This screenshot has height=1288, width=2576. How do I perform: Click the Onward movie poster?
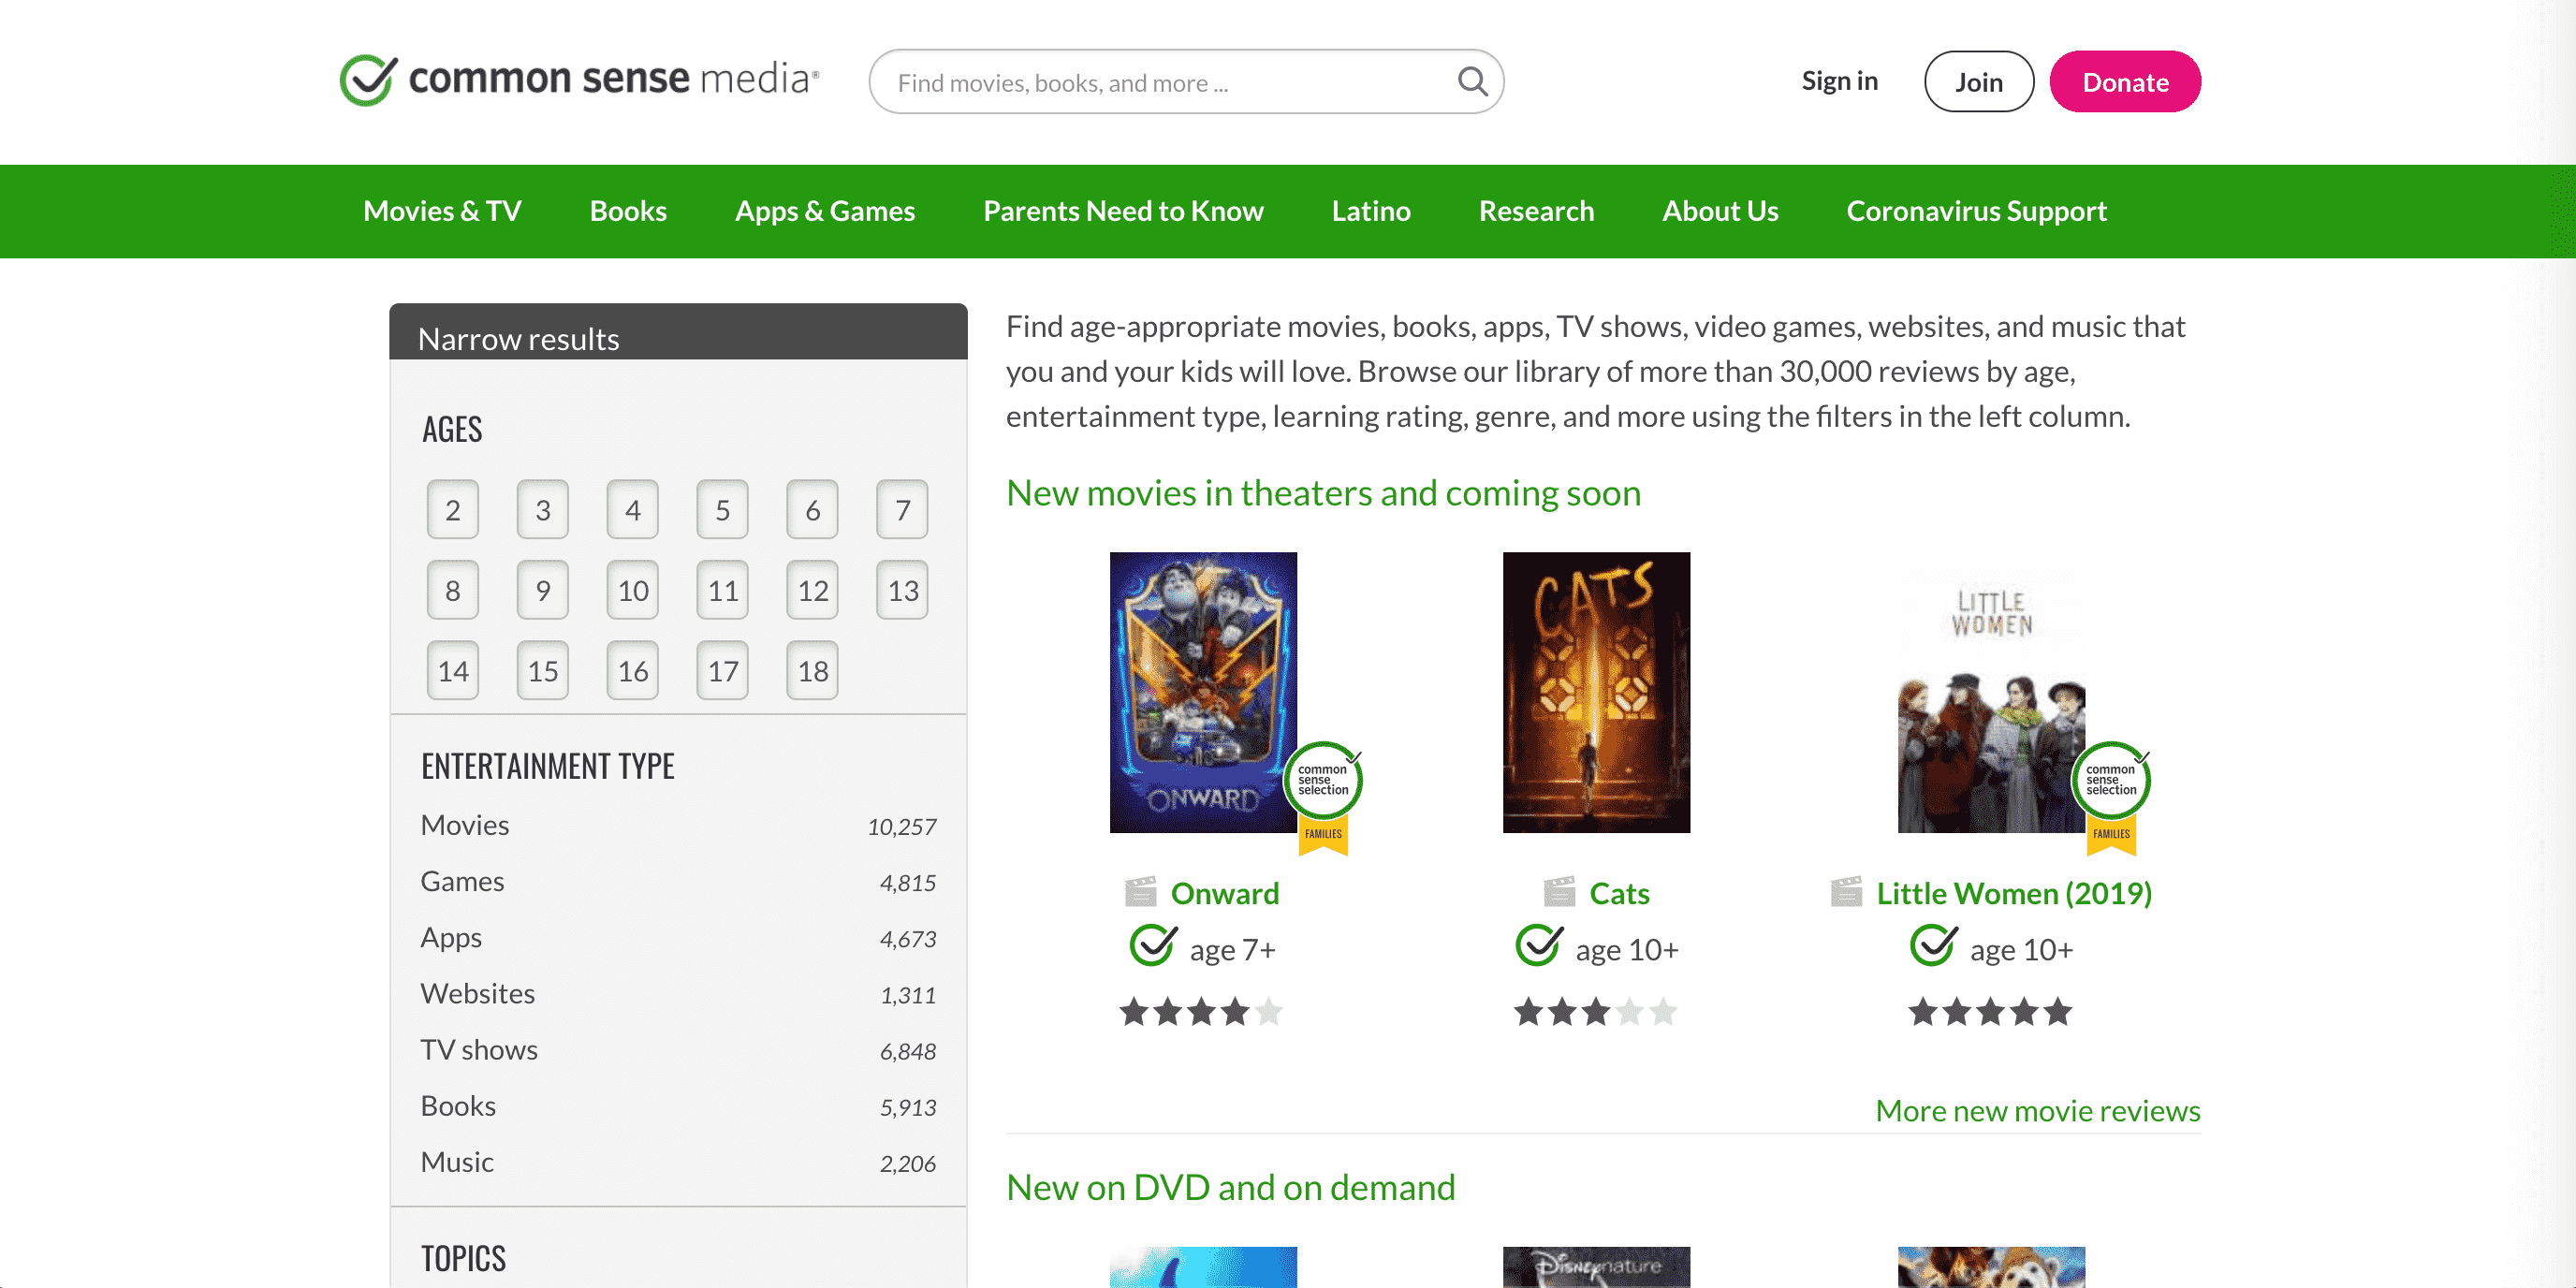click(x=1203, y=692)
